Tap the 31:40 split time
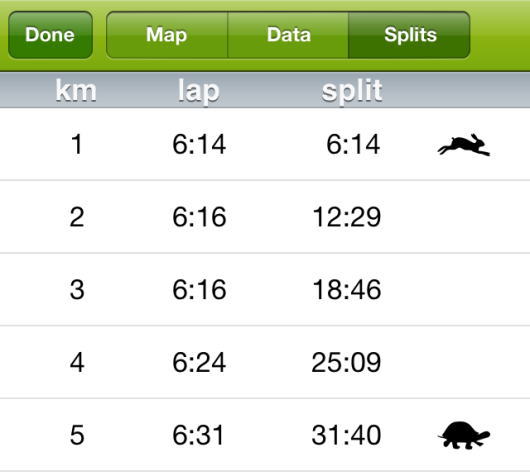The width and height of the screenshot is (530, 476). [346, 435]
